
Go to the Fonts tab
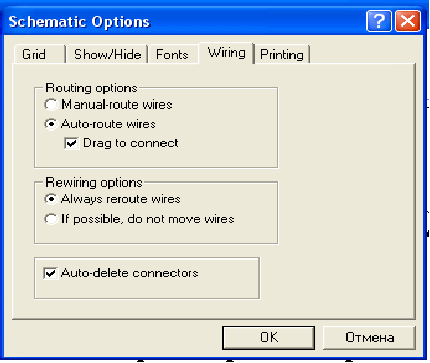pos(173,54)
